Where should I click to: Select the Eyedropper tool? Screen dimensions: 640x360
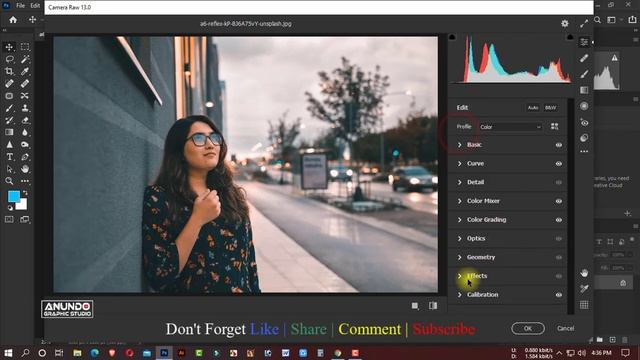click(25, 71)
